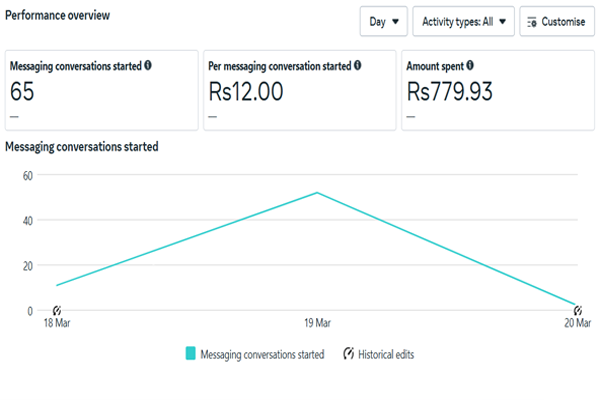Viewport: 600px width, 400px height.
Task: Expand the Activity types: All dropdown
Action: coord(463,21)
